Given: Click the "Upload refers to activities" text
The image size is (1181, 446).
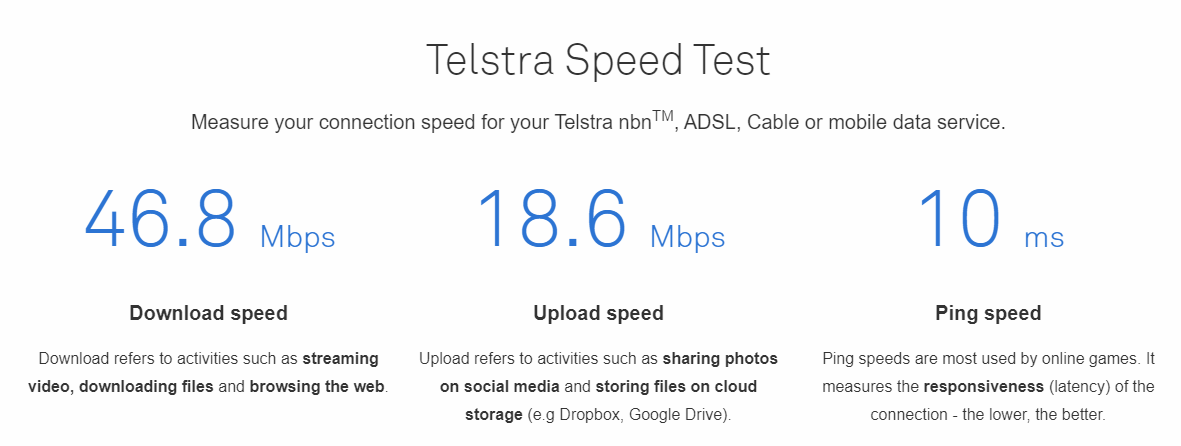Looking at the screenshot, I should (538, 358).
